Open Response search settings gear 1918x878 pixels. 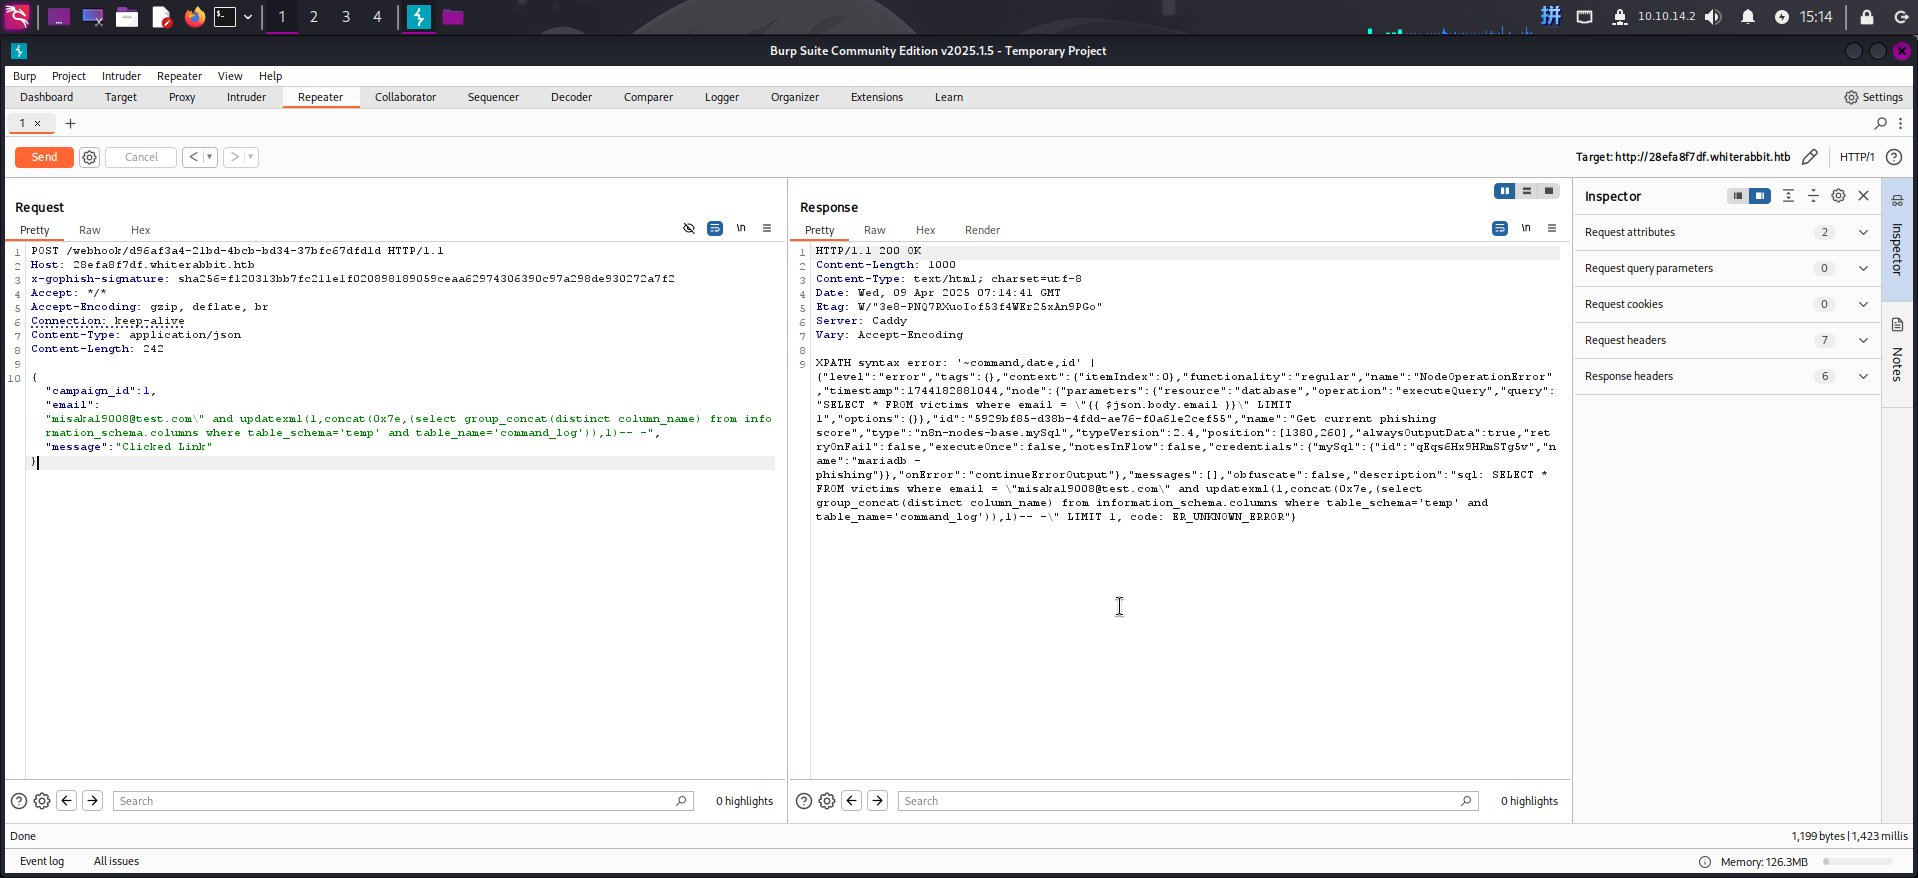coord(827,801)
